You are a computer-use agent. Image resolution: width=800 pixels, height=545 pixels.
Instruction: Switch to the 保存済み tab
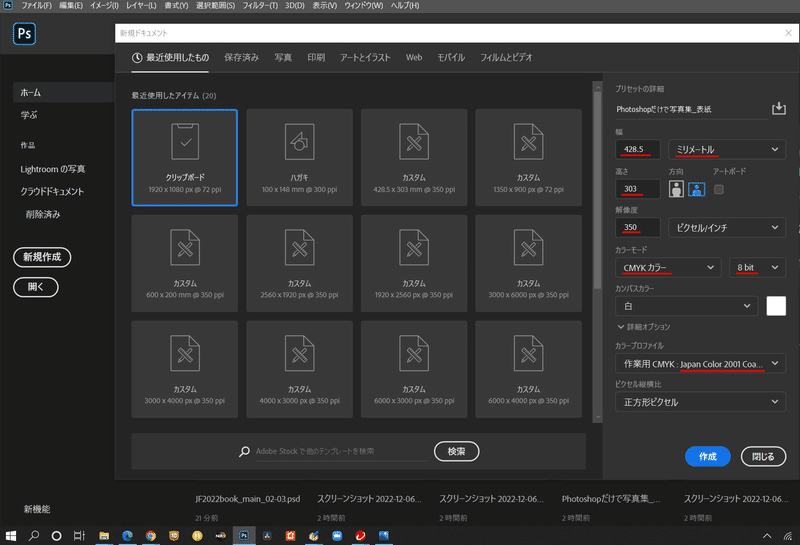(241, 58)
